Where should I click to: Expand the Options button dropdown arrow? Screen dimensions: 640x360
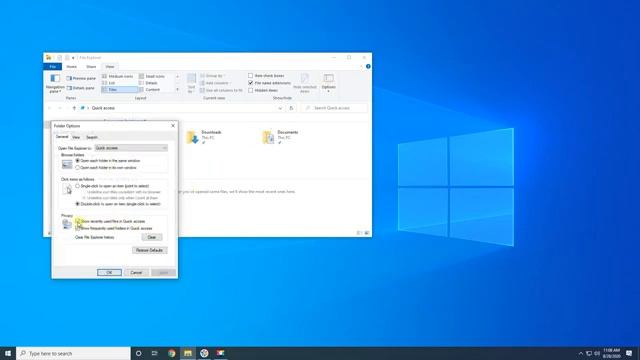(329, 91)
